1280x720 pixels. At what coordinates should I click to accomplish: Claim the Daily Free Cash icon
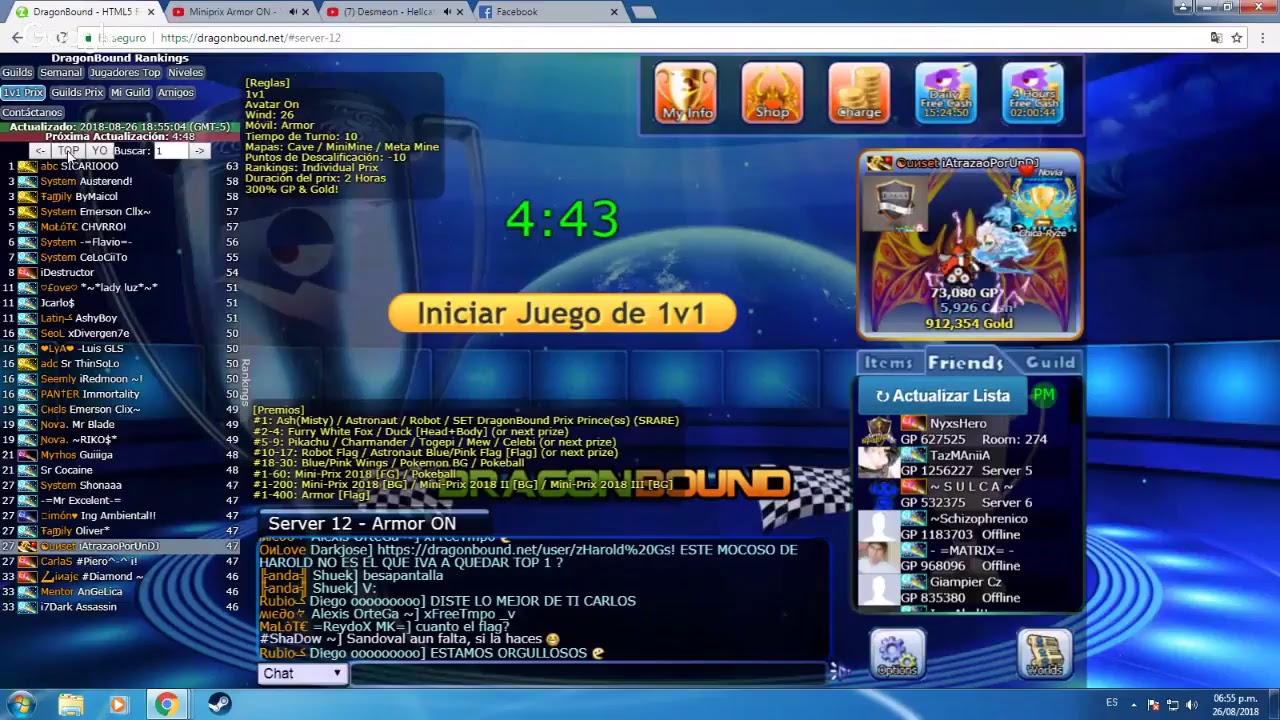pyautogui.click(x=946, y=93)
